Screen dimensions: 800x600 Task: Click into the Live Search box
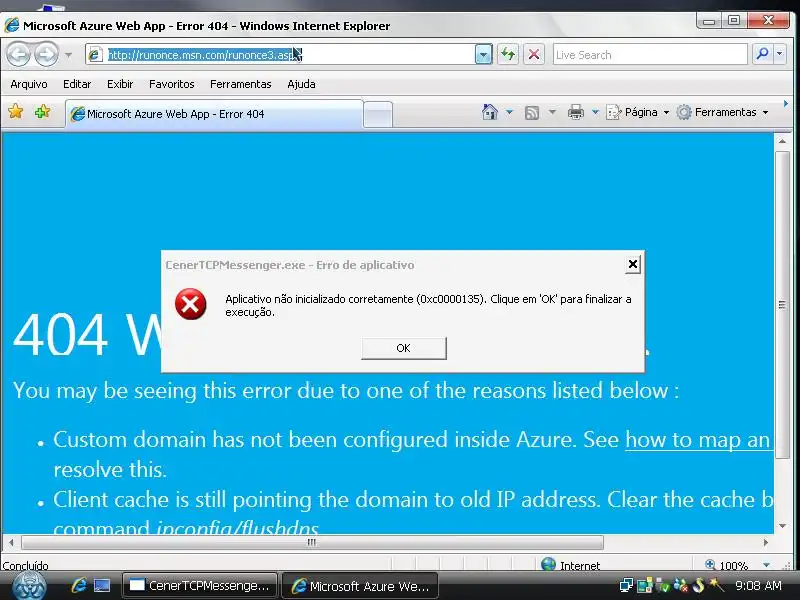pos(650,55)
